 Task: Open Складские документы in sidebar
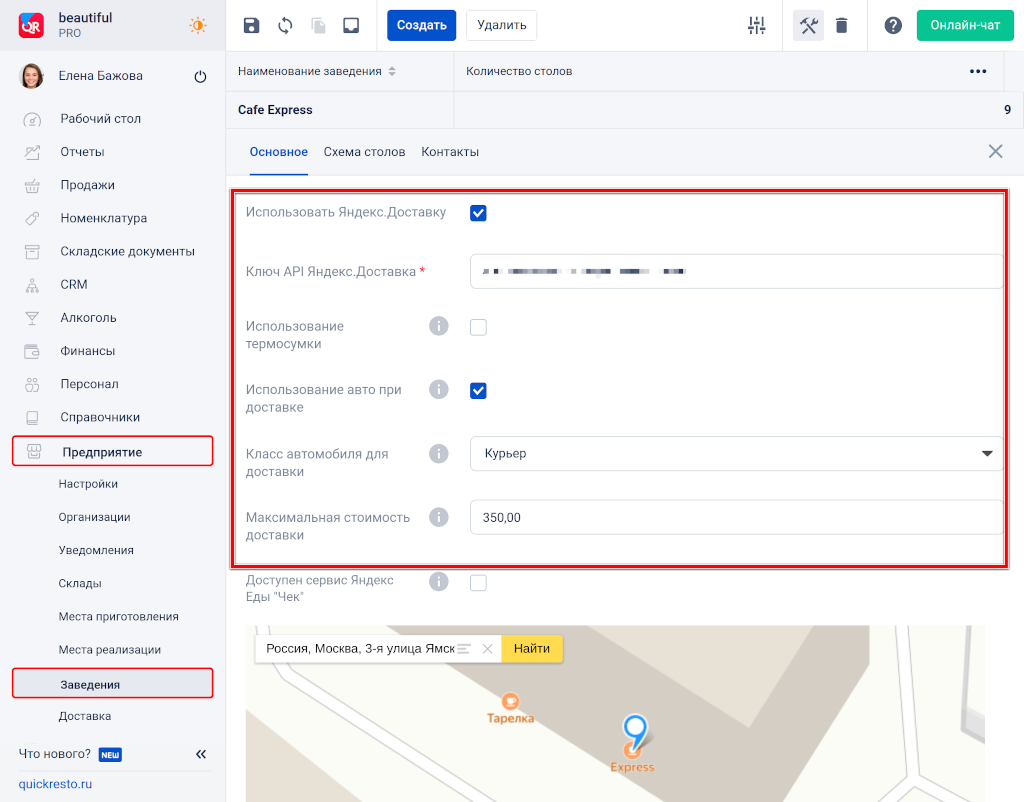click(127, 251)
